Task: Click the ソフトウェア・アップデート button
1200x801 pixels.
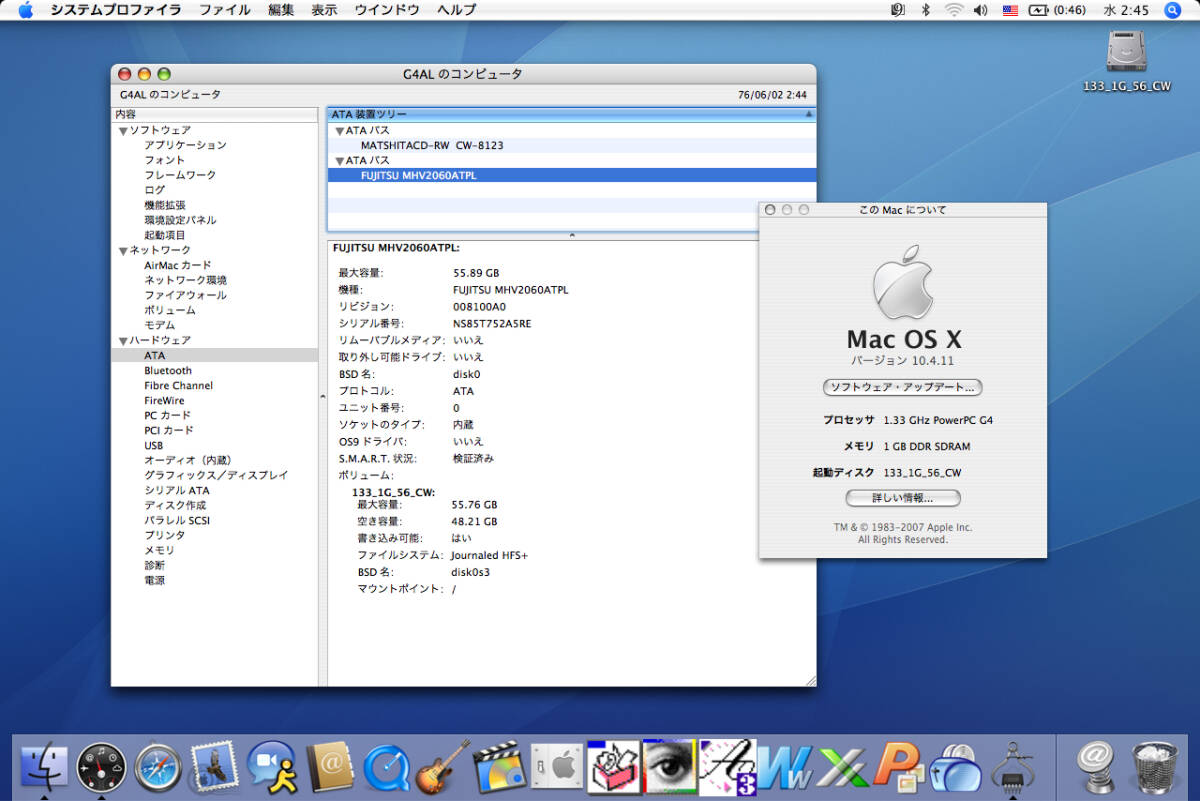Action: [902, 387]
